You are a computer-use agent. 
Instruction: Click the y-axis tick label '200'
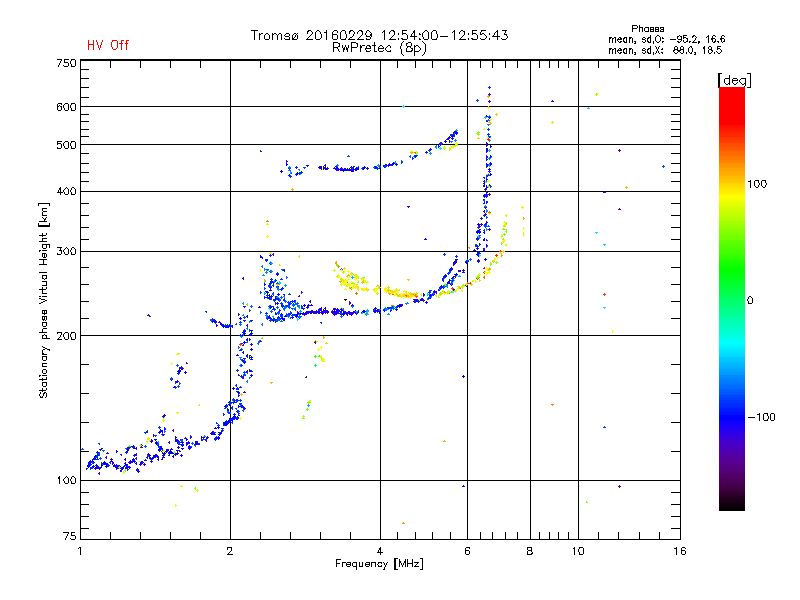pyautogui.click(x=66, y=336)
